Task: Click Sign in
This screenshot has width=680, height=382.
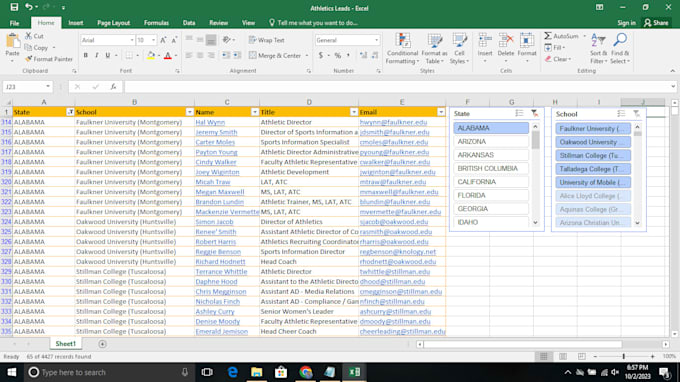Action: [626, 23]
